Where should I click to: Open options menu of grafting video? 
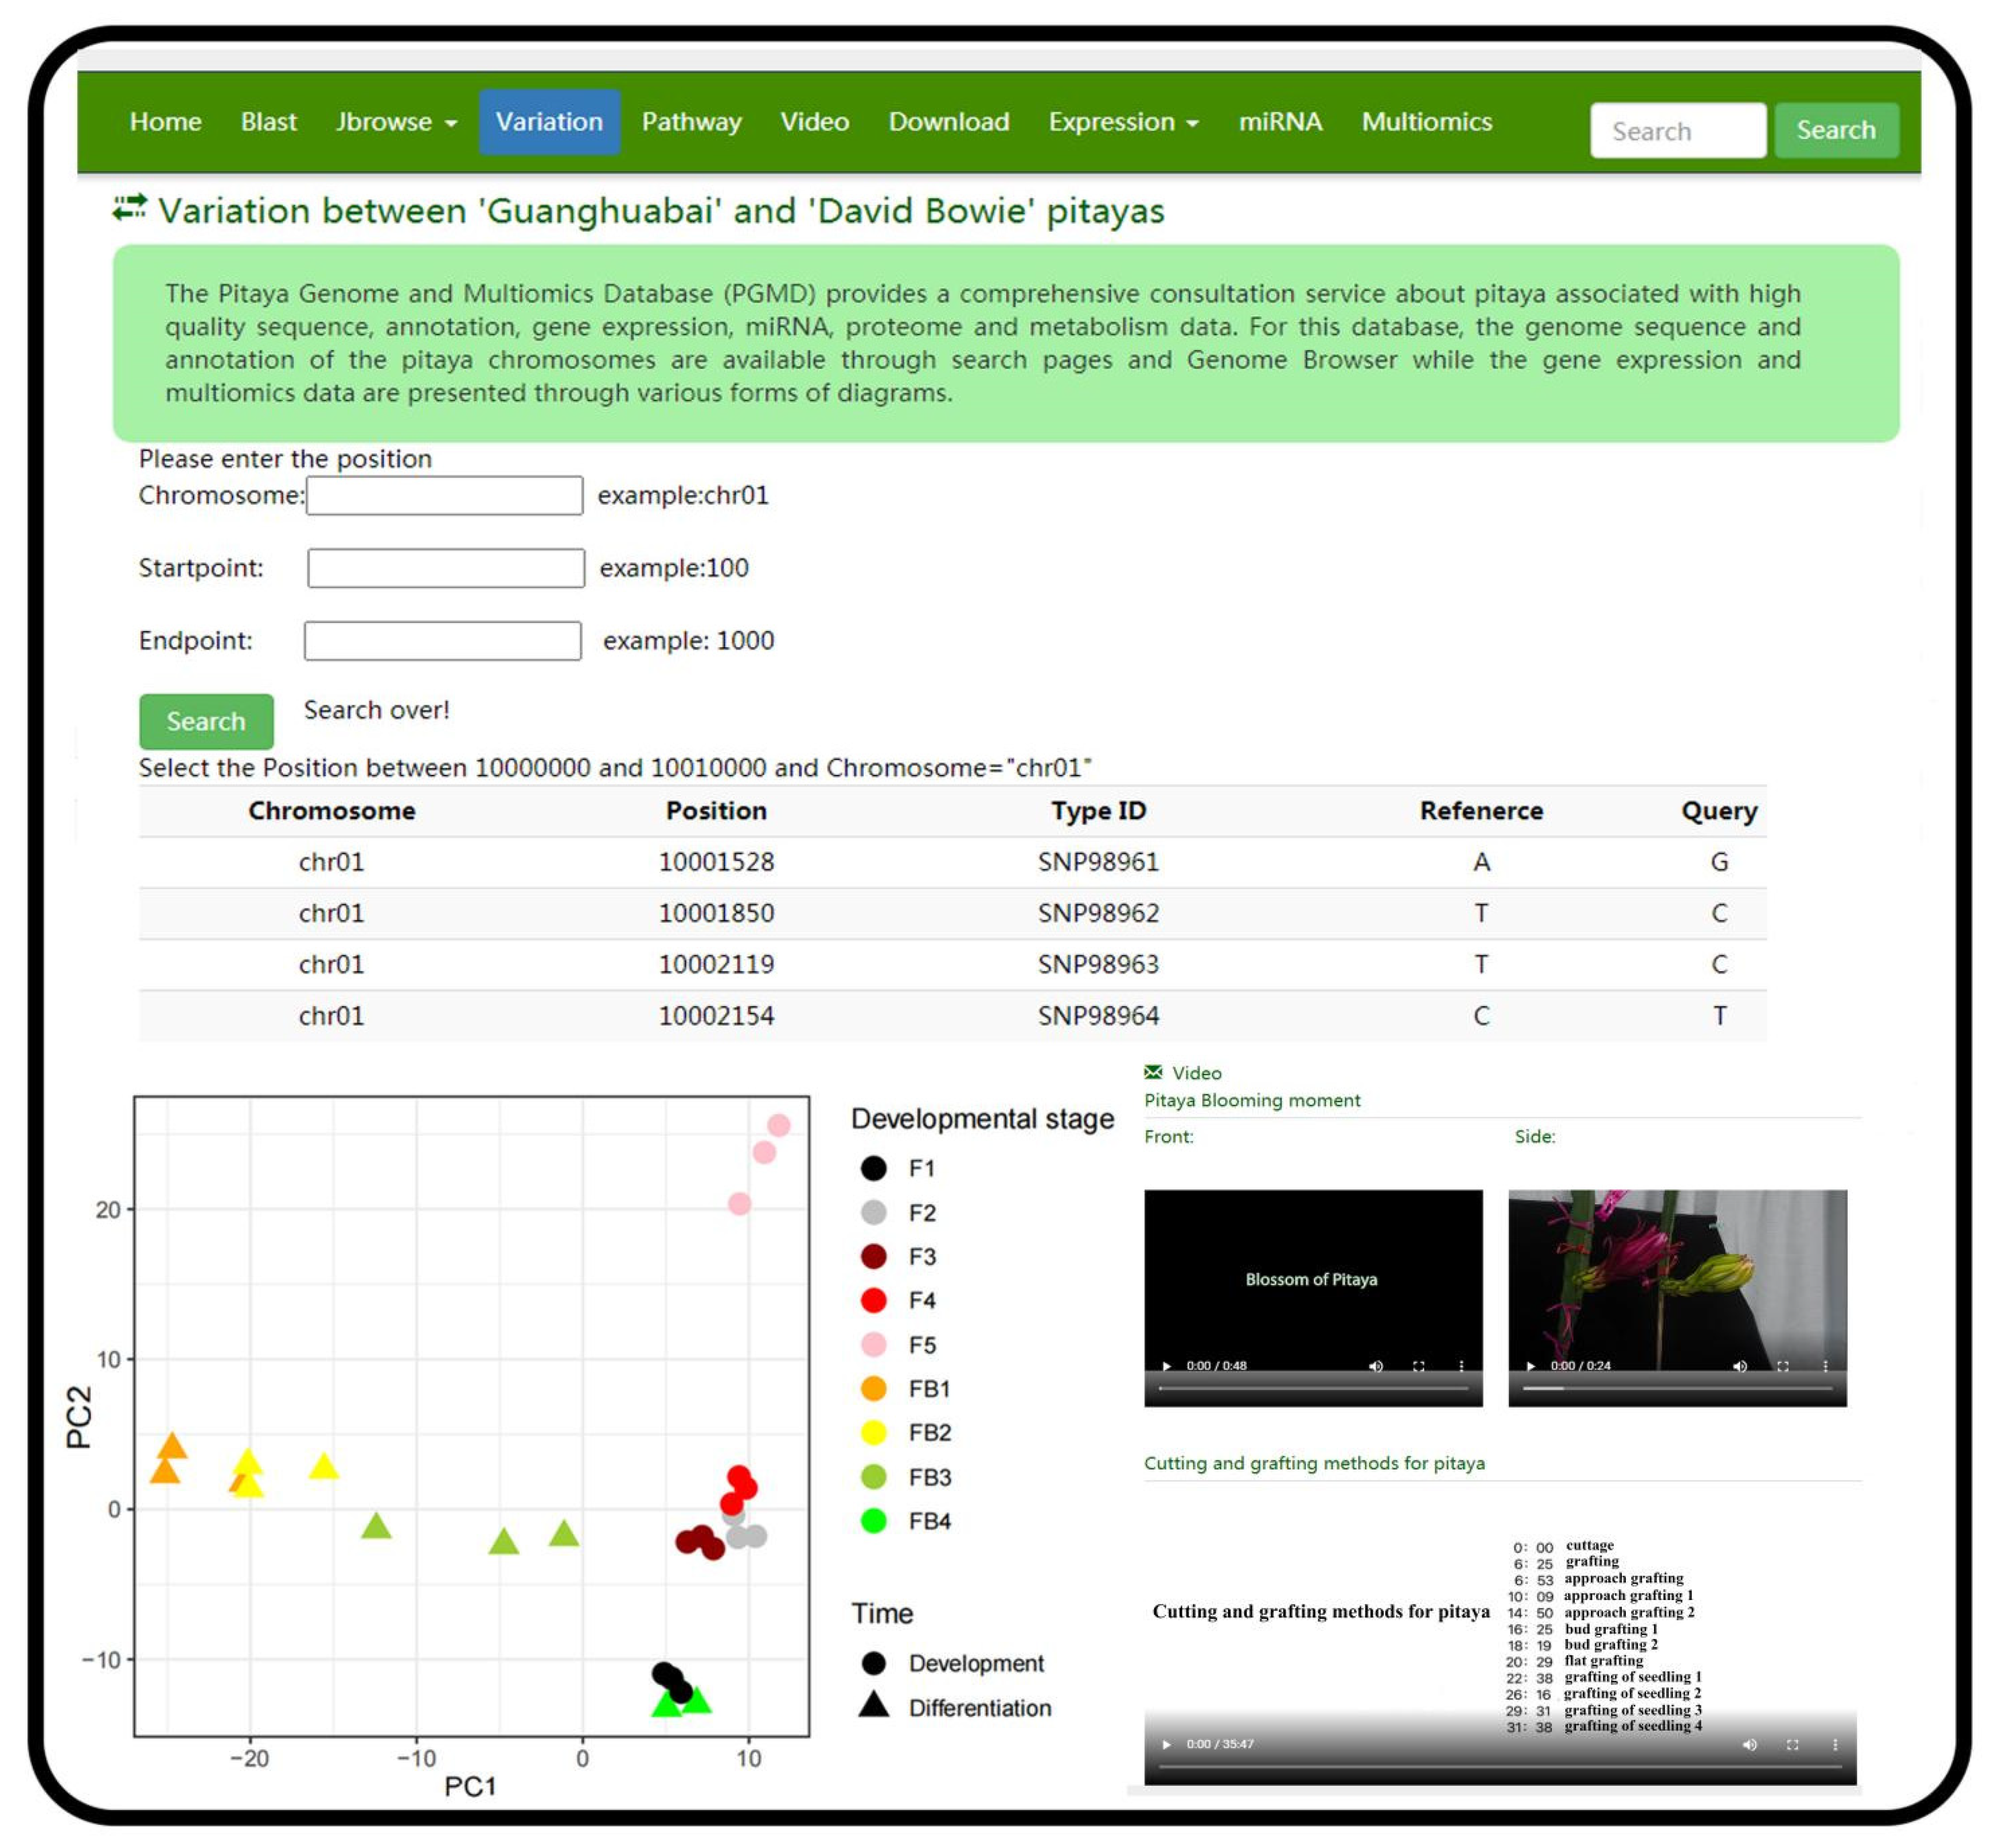pos(1835,1745)
